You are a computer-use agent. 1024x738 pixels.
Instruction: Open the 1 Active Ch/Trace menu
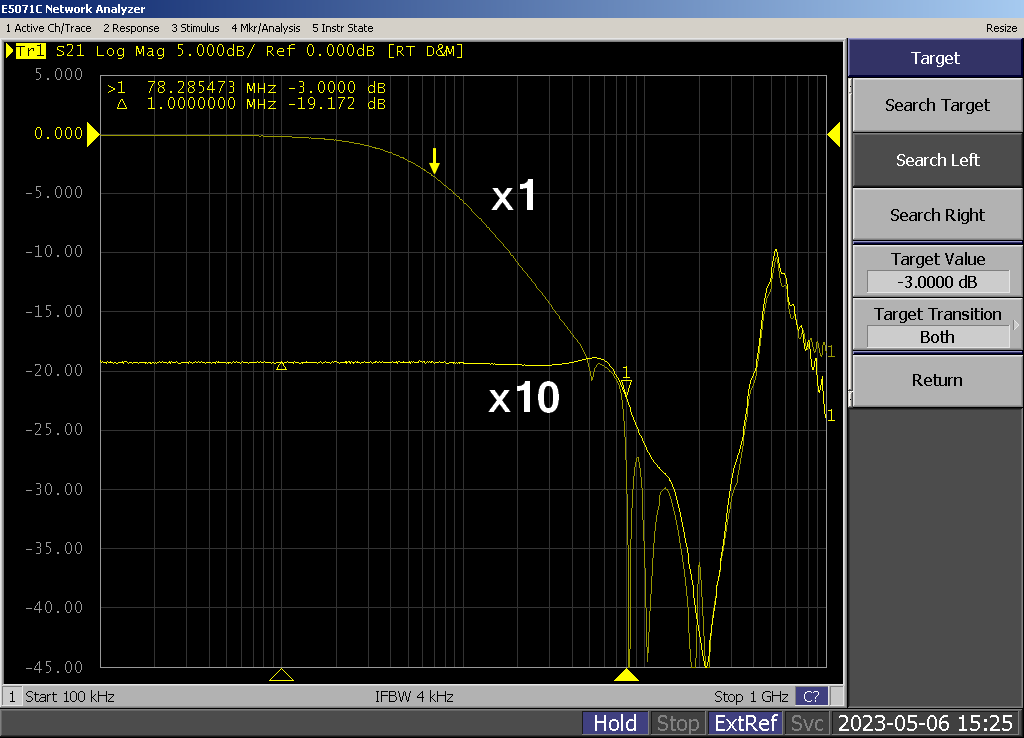[49, 28]
